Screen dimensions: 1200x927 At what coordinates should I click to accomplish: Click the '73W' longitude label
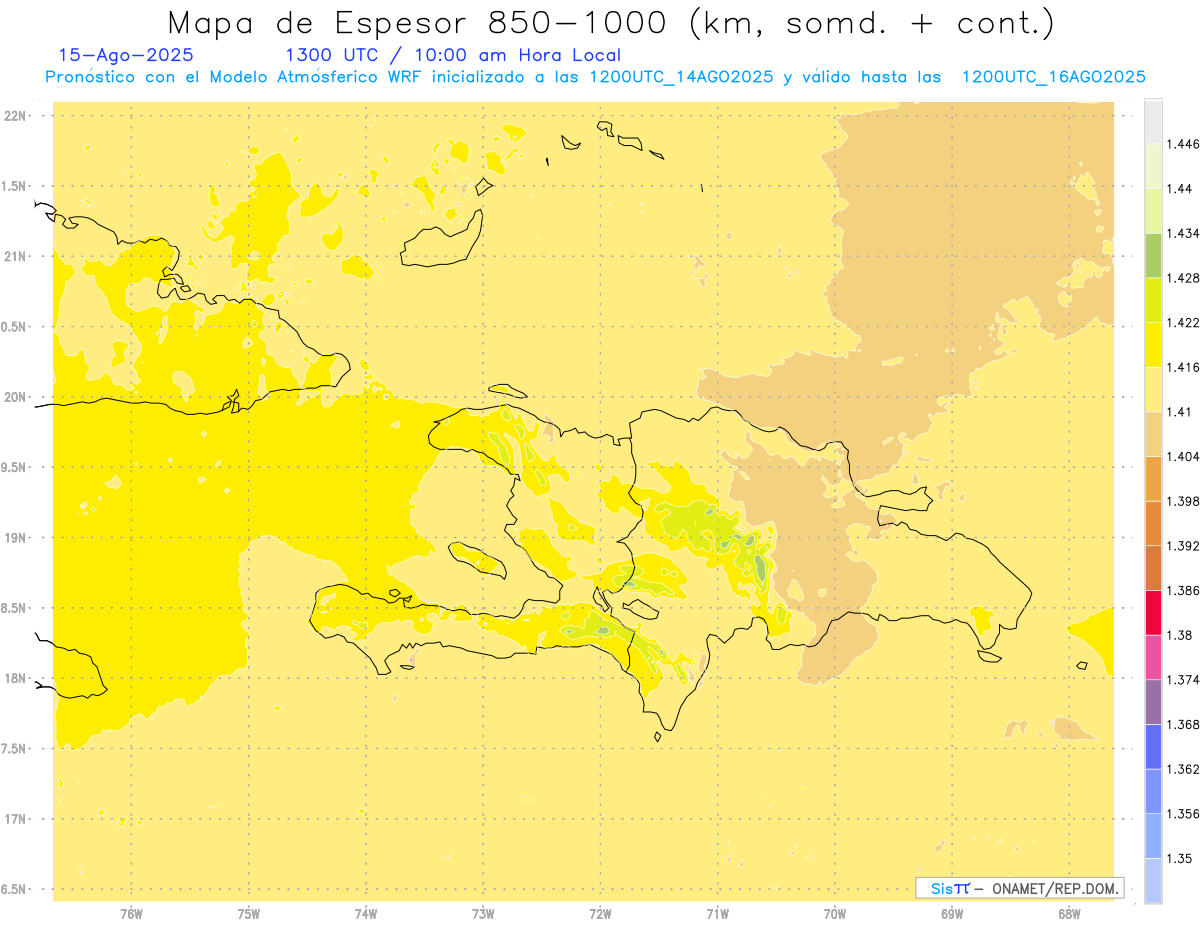coord(483,913)
